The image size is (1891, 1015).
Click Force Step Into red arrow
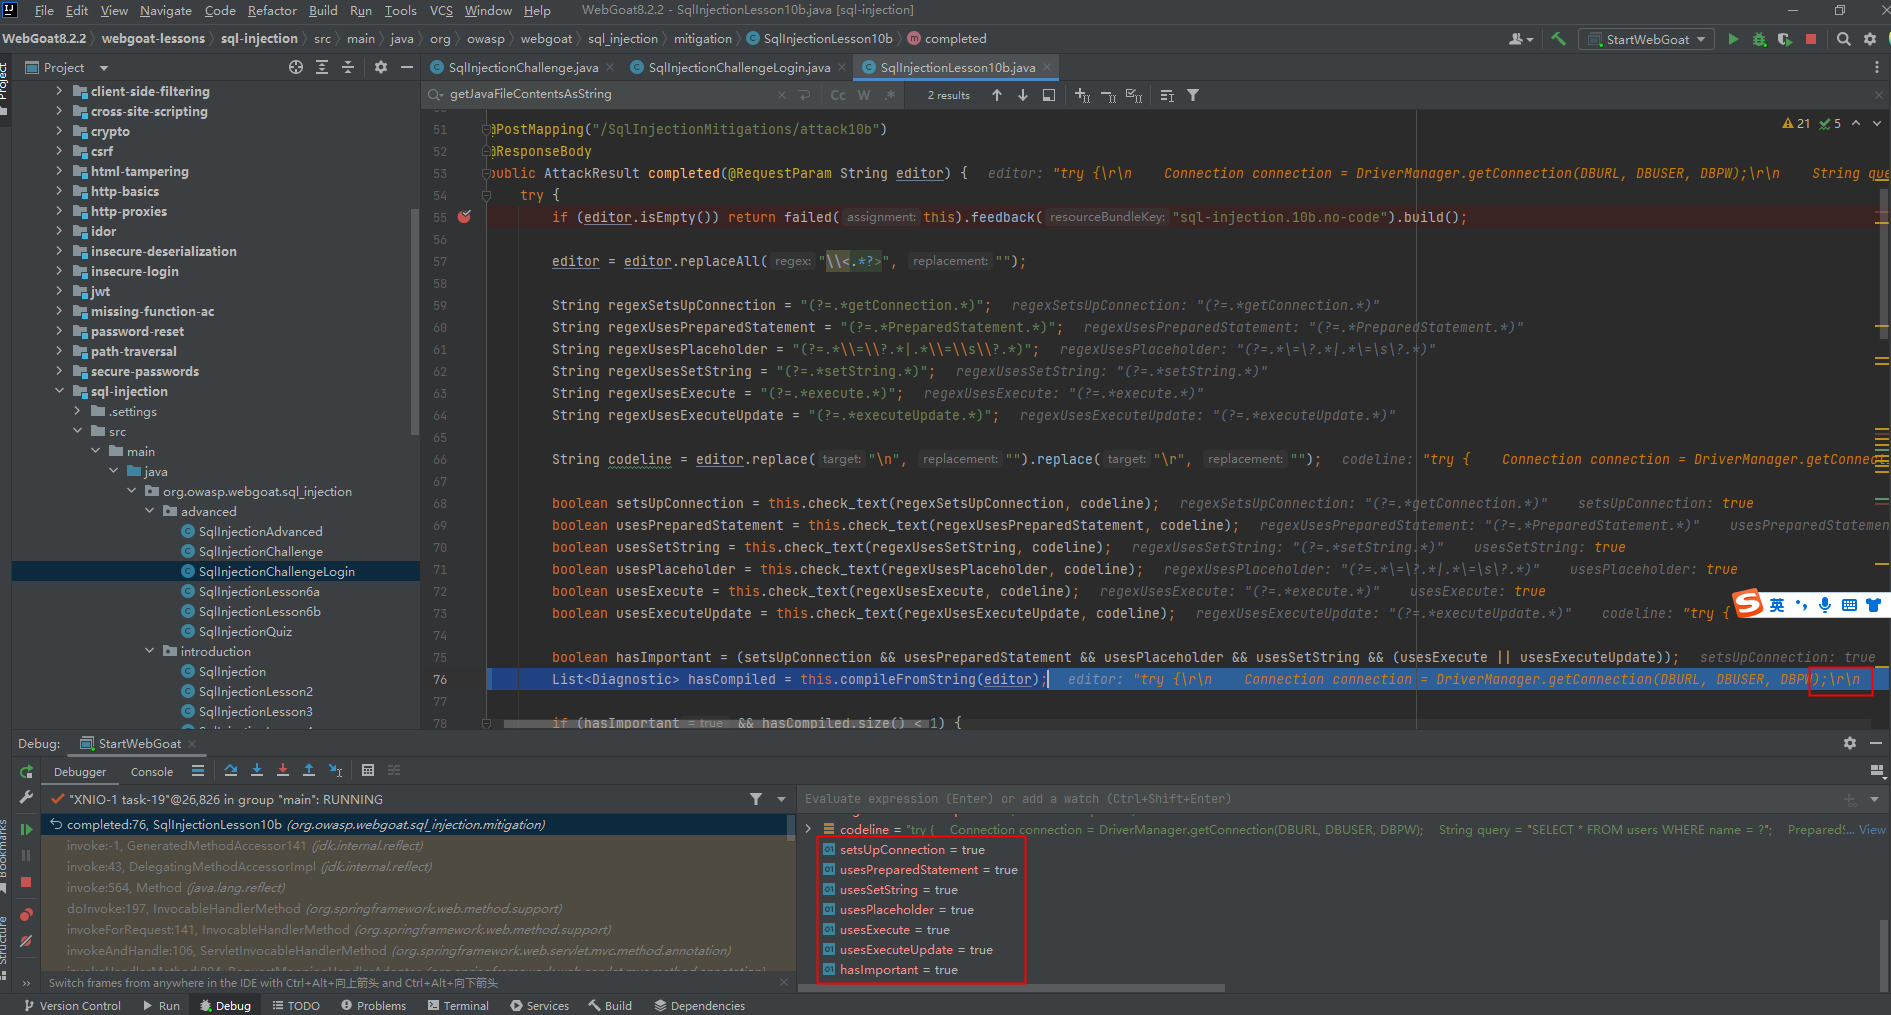(x=283, y=770)
